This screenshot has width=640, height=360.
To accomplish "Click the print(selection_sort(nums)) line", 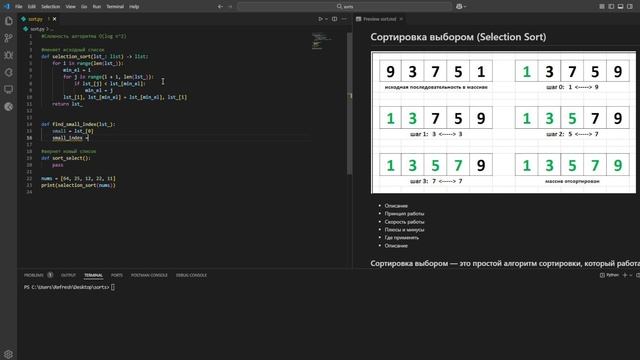I will [78, 185].
